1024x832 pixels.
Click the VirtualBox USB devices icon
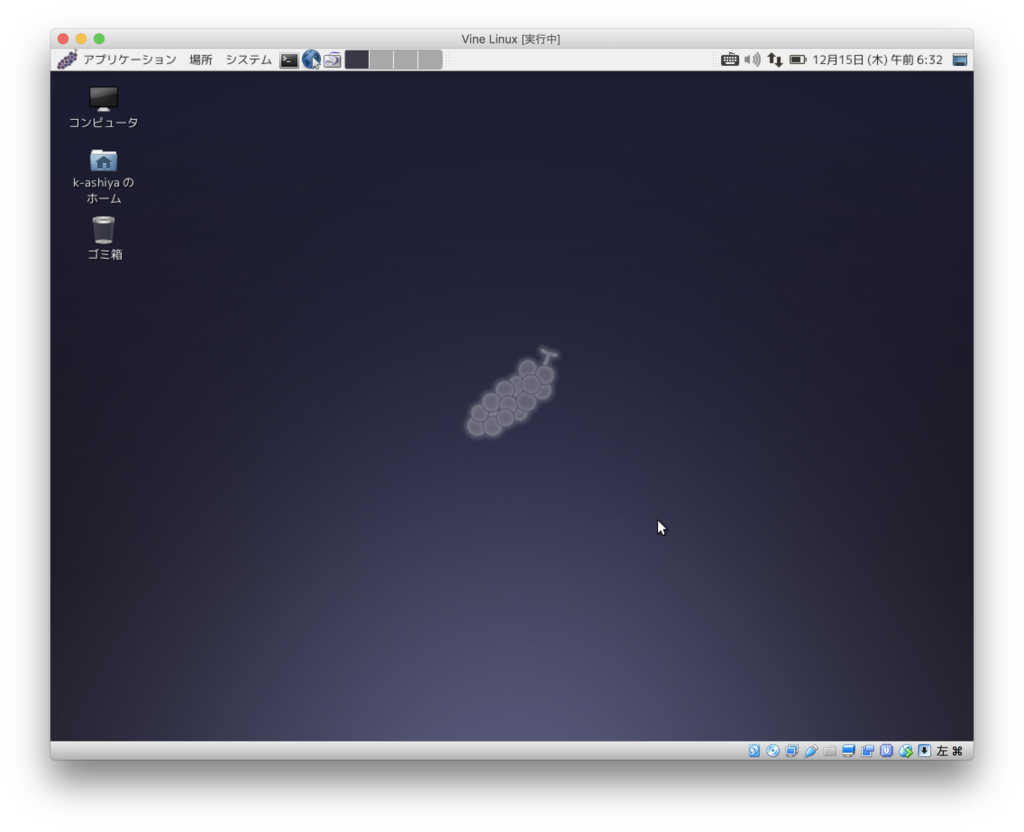810,750
